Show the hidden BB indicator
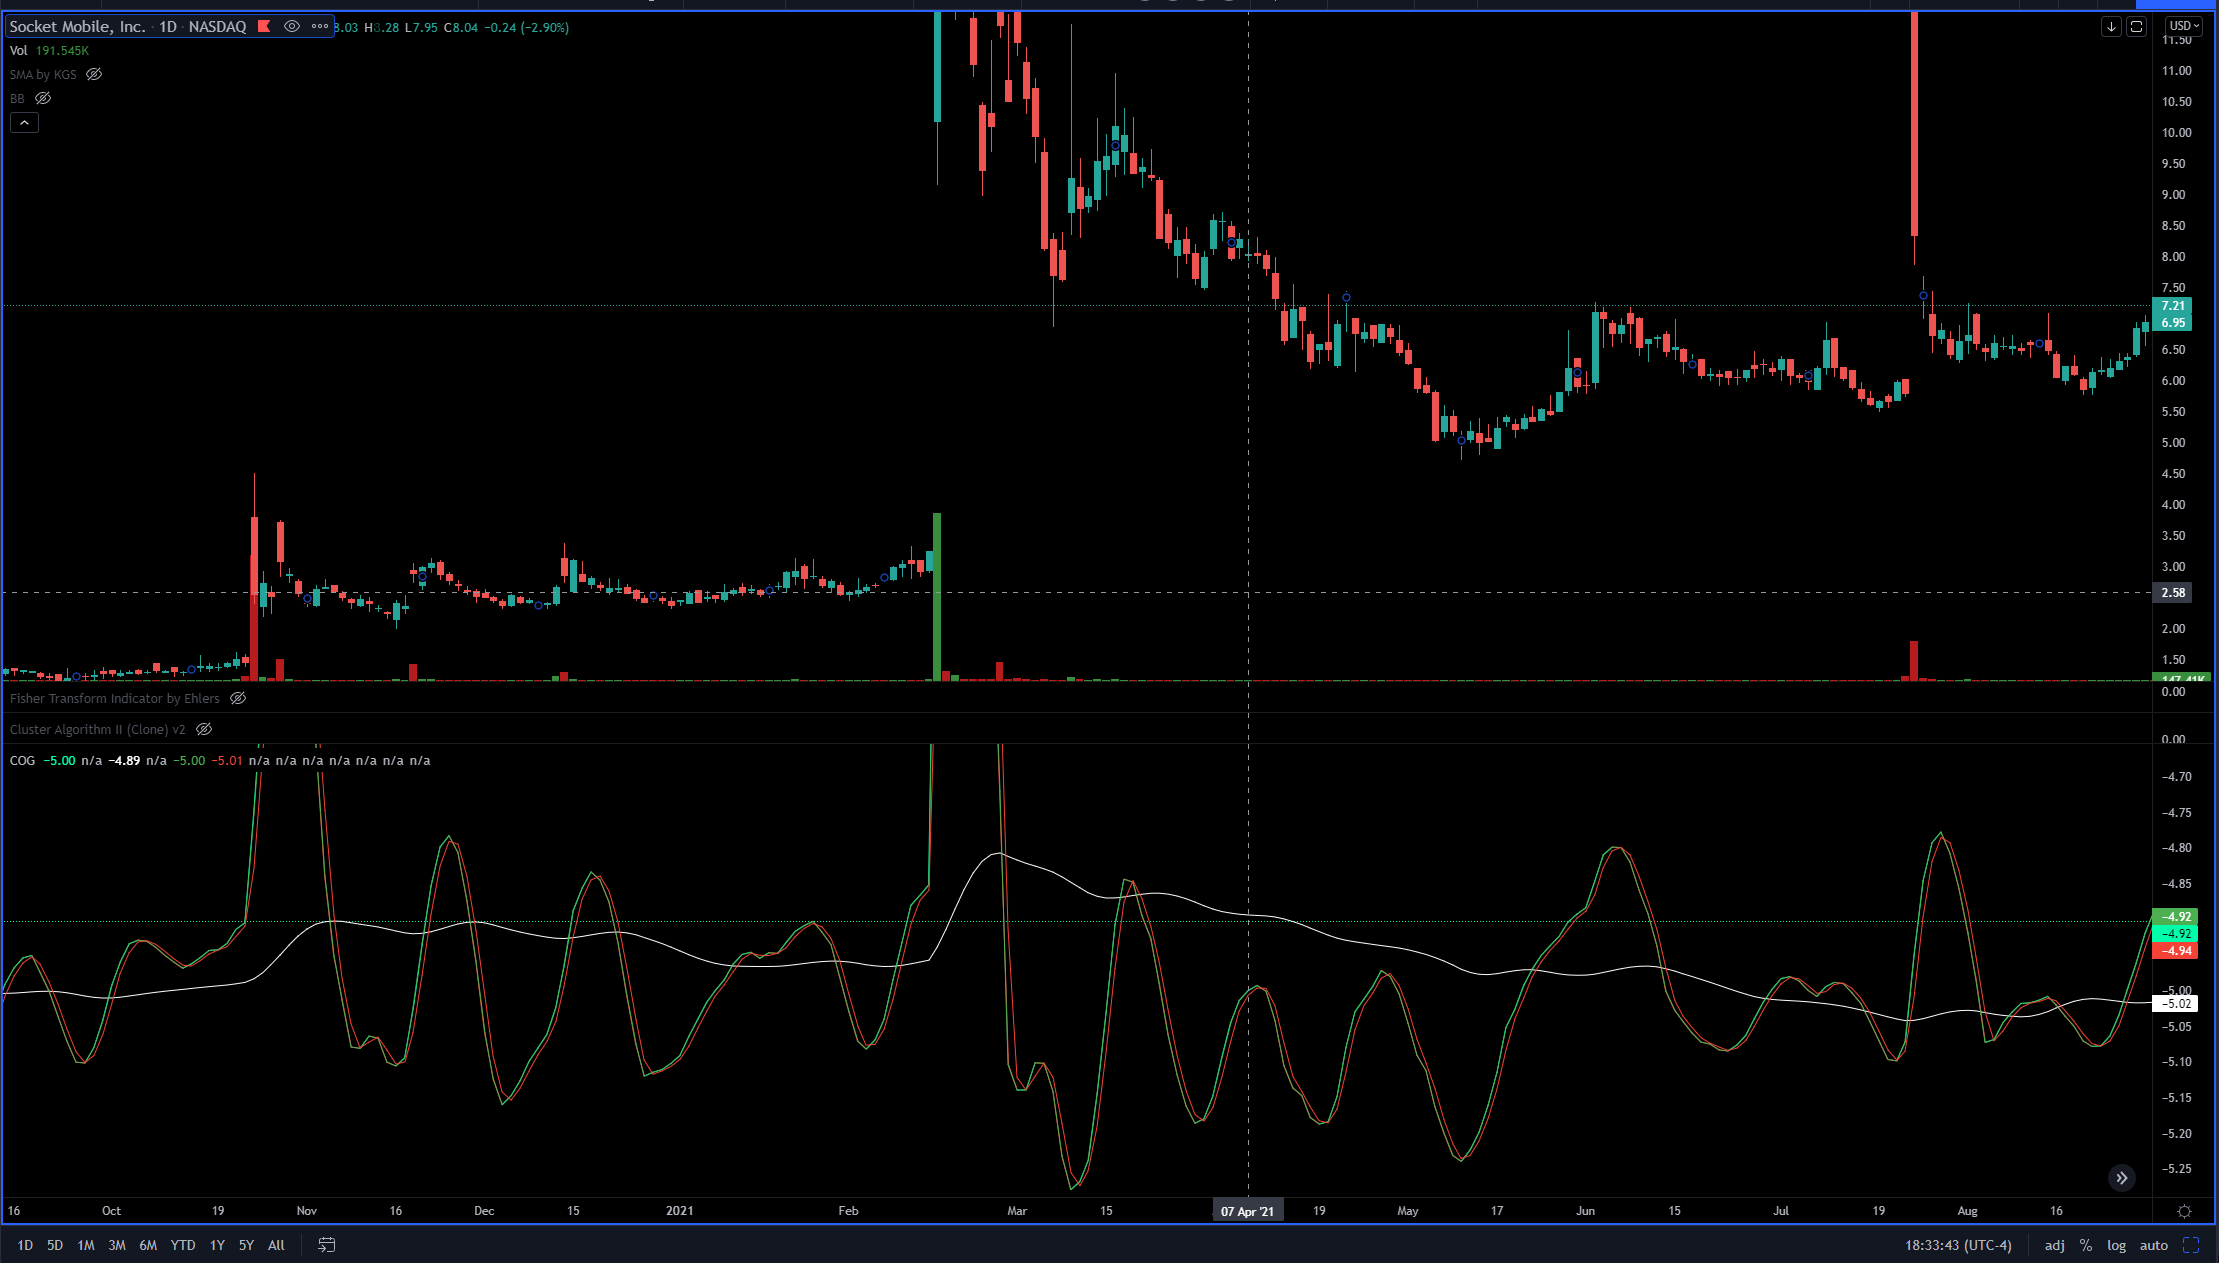 [43, 98]
